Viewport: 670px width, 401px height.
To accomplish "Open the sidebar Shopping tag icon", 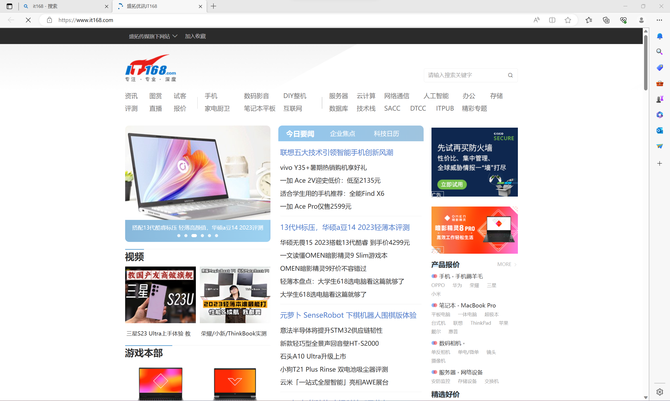I will pyautogui.click(x=660, y=68).
